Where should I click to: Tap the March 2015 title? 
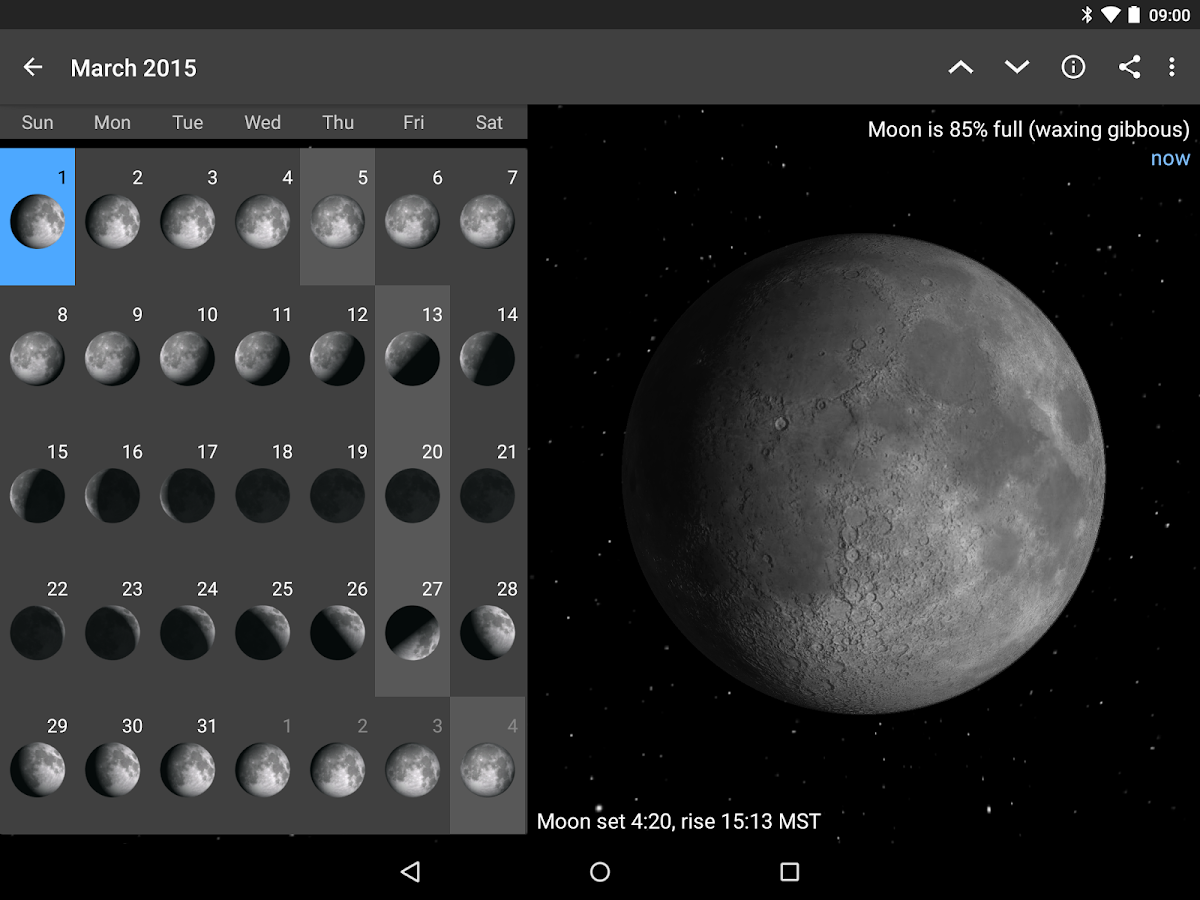click(133, 68)
